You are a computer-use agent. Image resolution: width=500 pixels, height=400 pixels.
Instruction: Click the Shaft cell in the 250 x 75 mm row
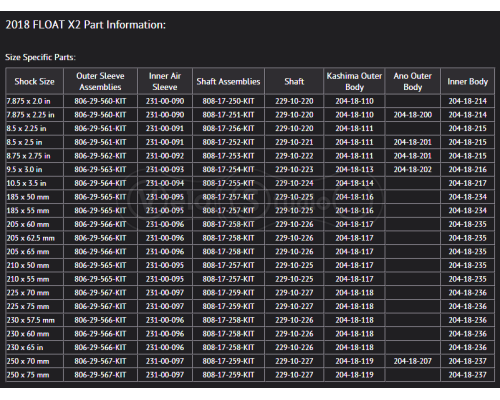[x=294, y=375]
